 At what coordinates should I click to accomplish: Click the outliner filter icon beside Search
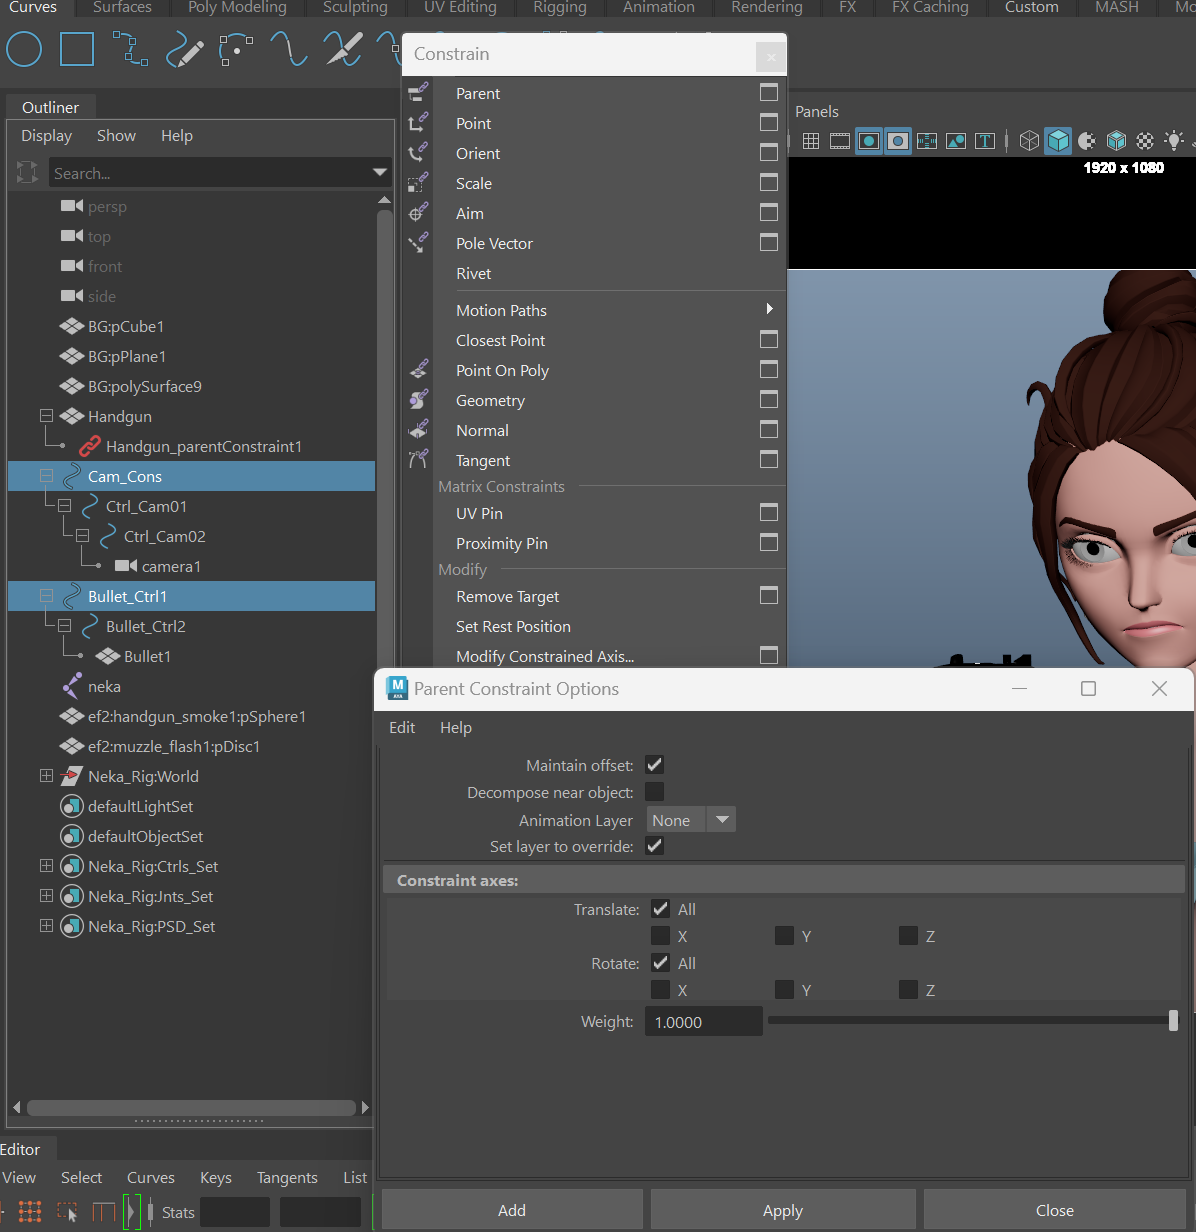point(27,173)
